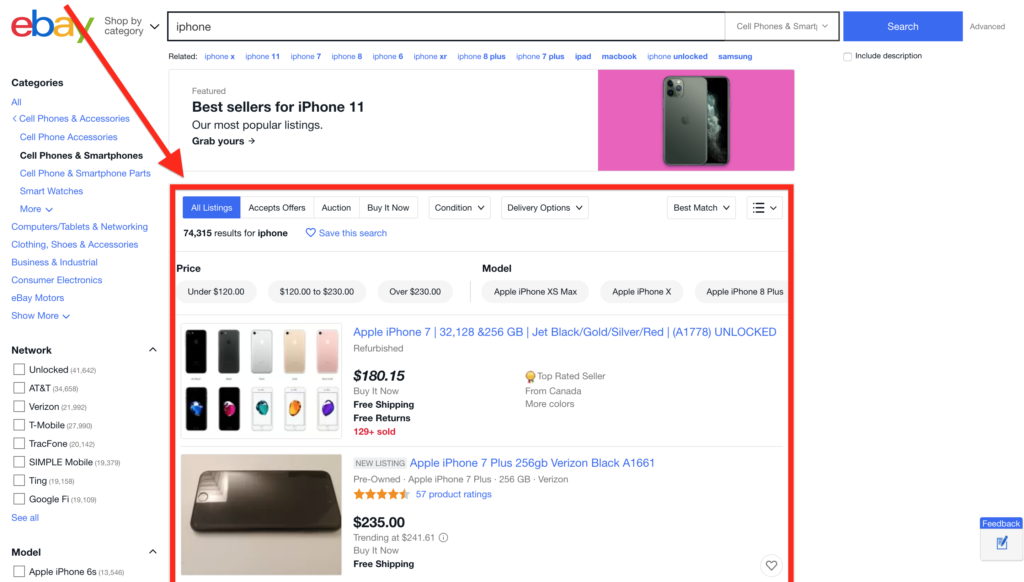Click the Grab yours link

coord(223,141)
